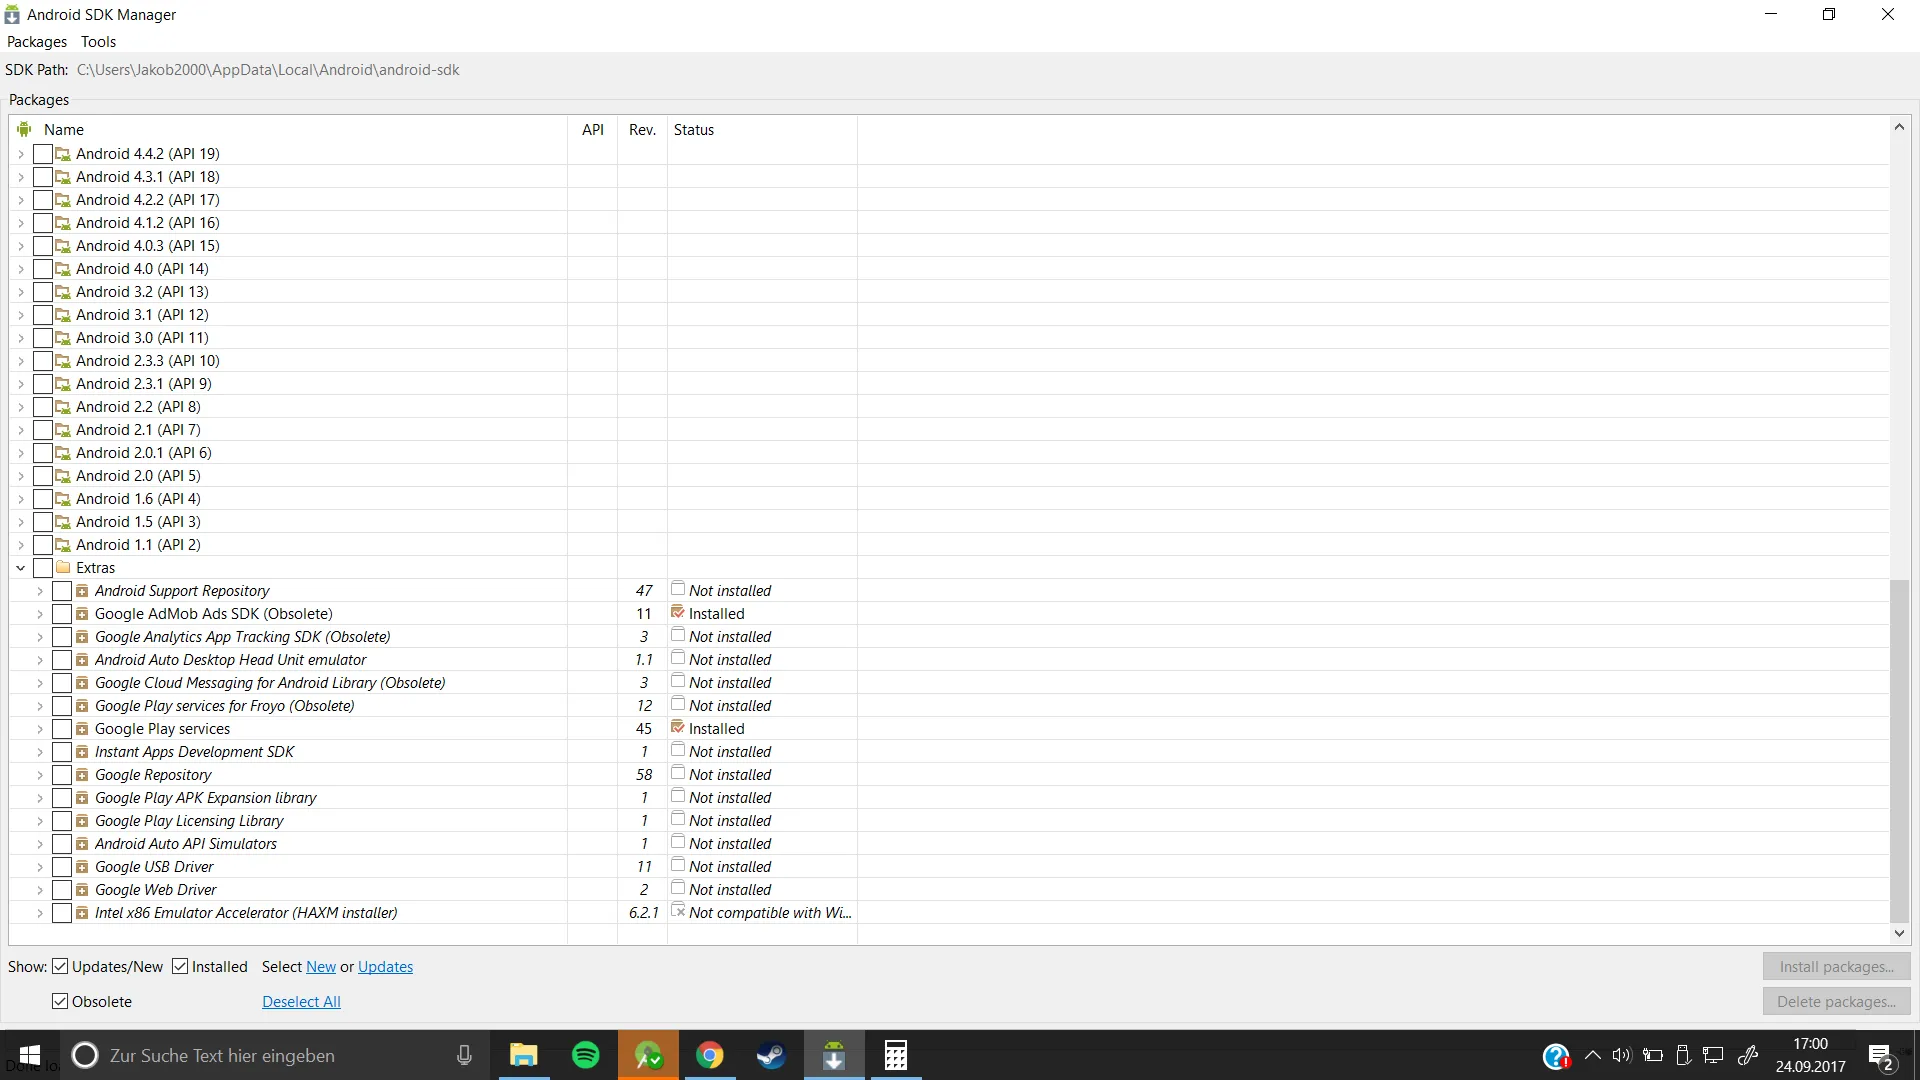Click the Android 4.4.2 platform folder icon

63,154
